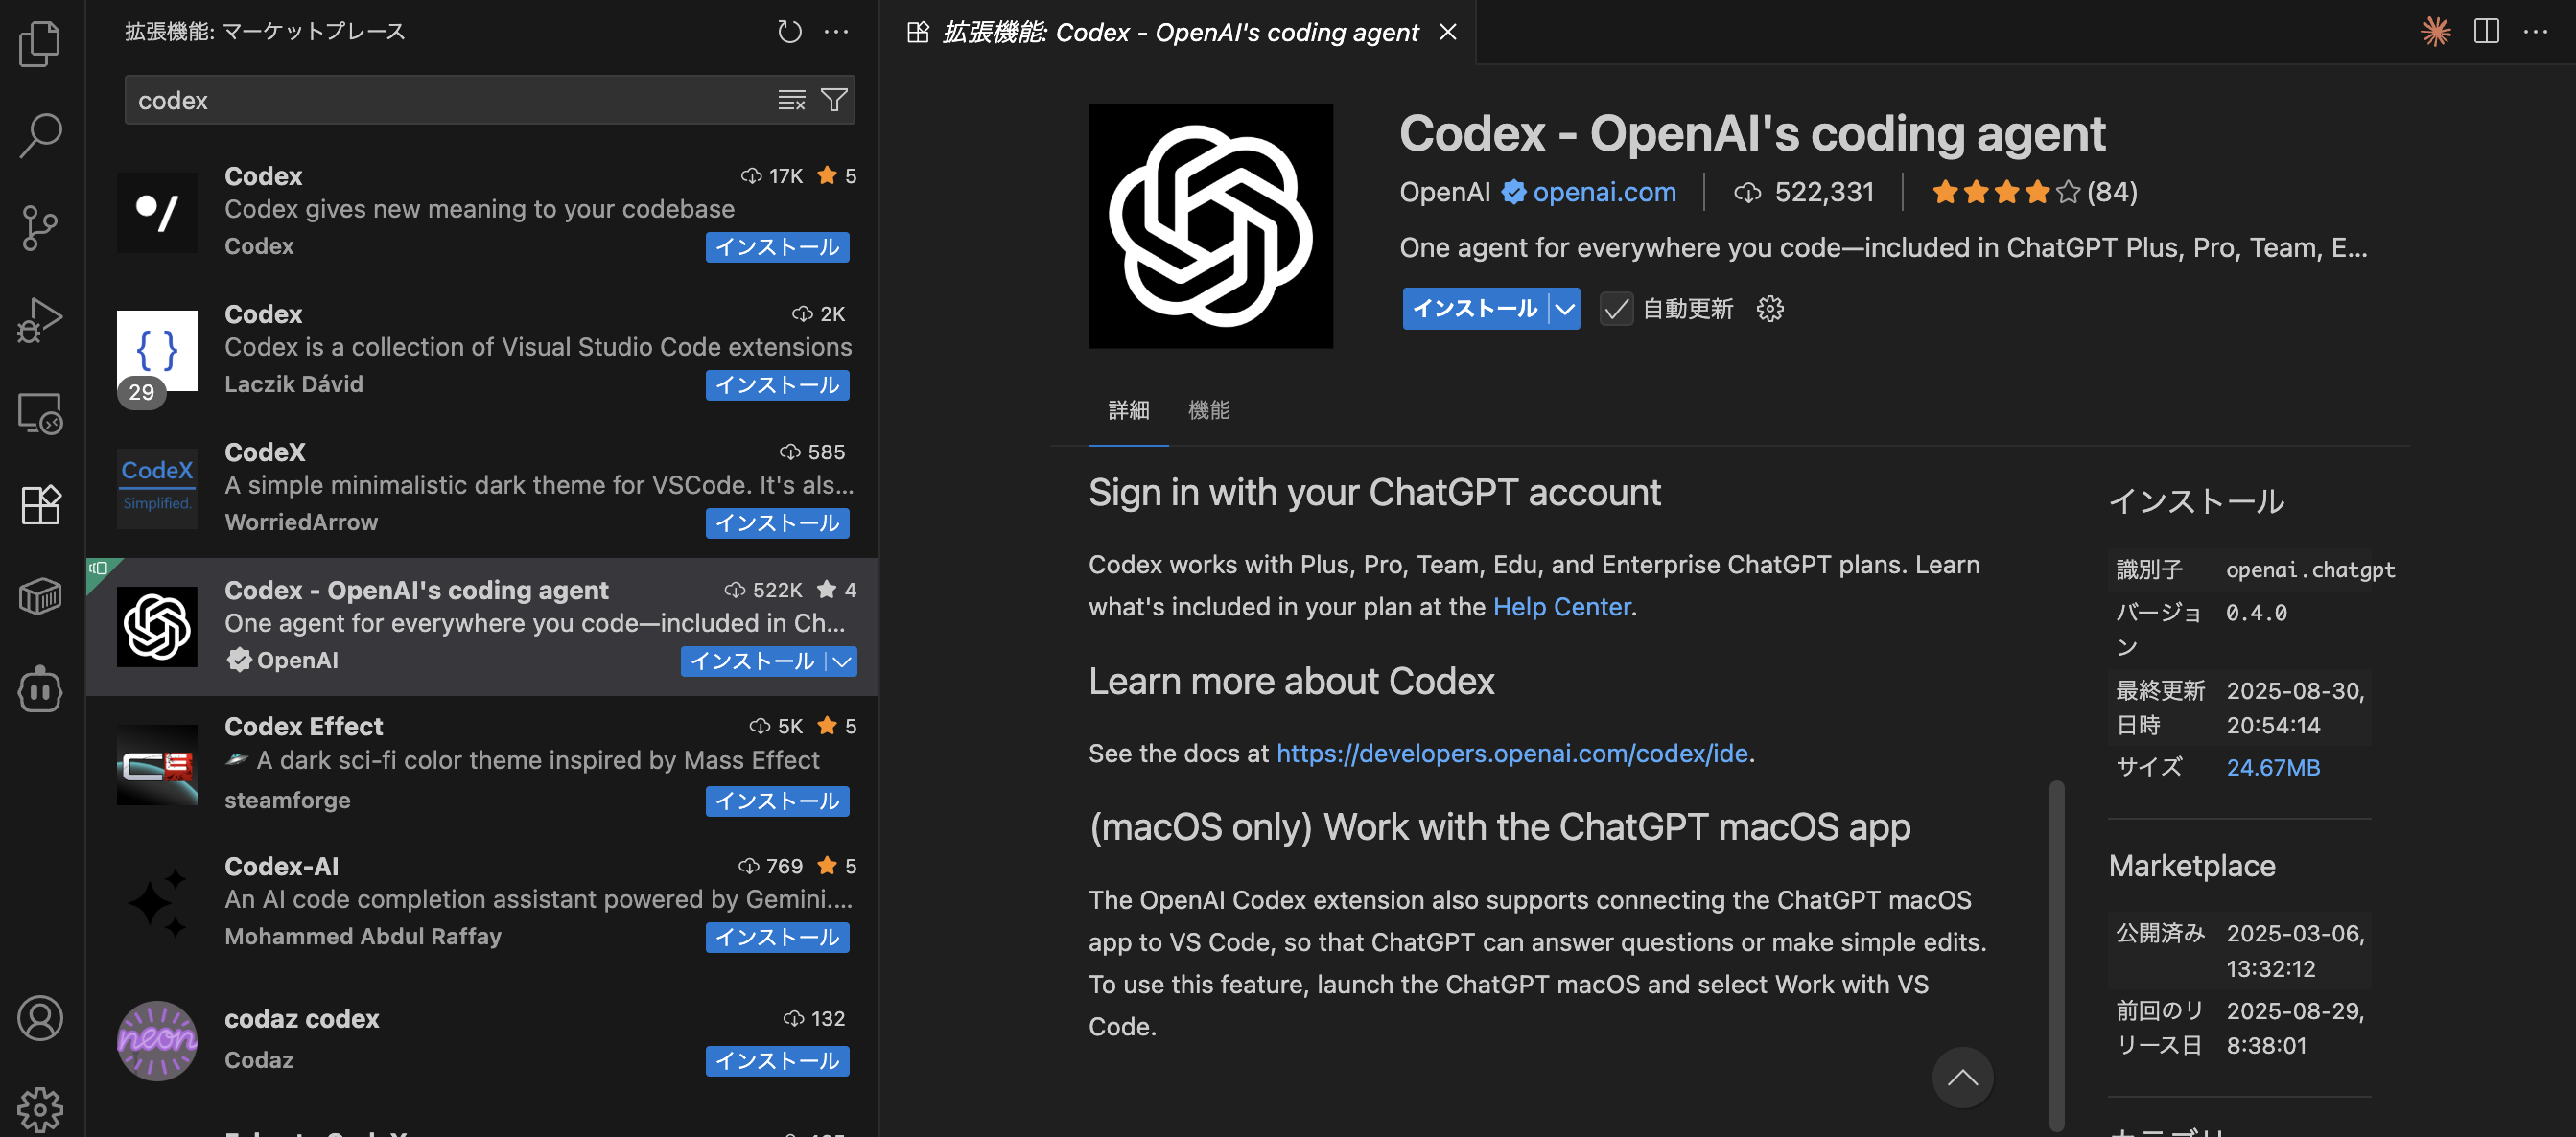Open the Source Control view
Viewport: 2576px width, 1137px height.
pyautogui.click(x=40, y=228)
